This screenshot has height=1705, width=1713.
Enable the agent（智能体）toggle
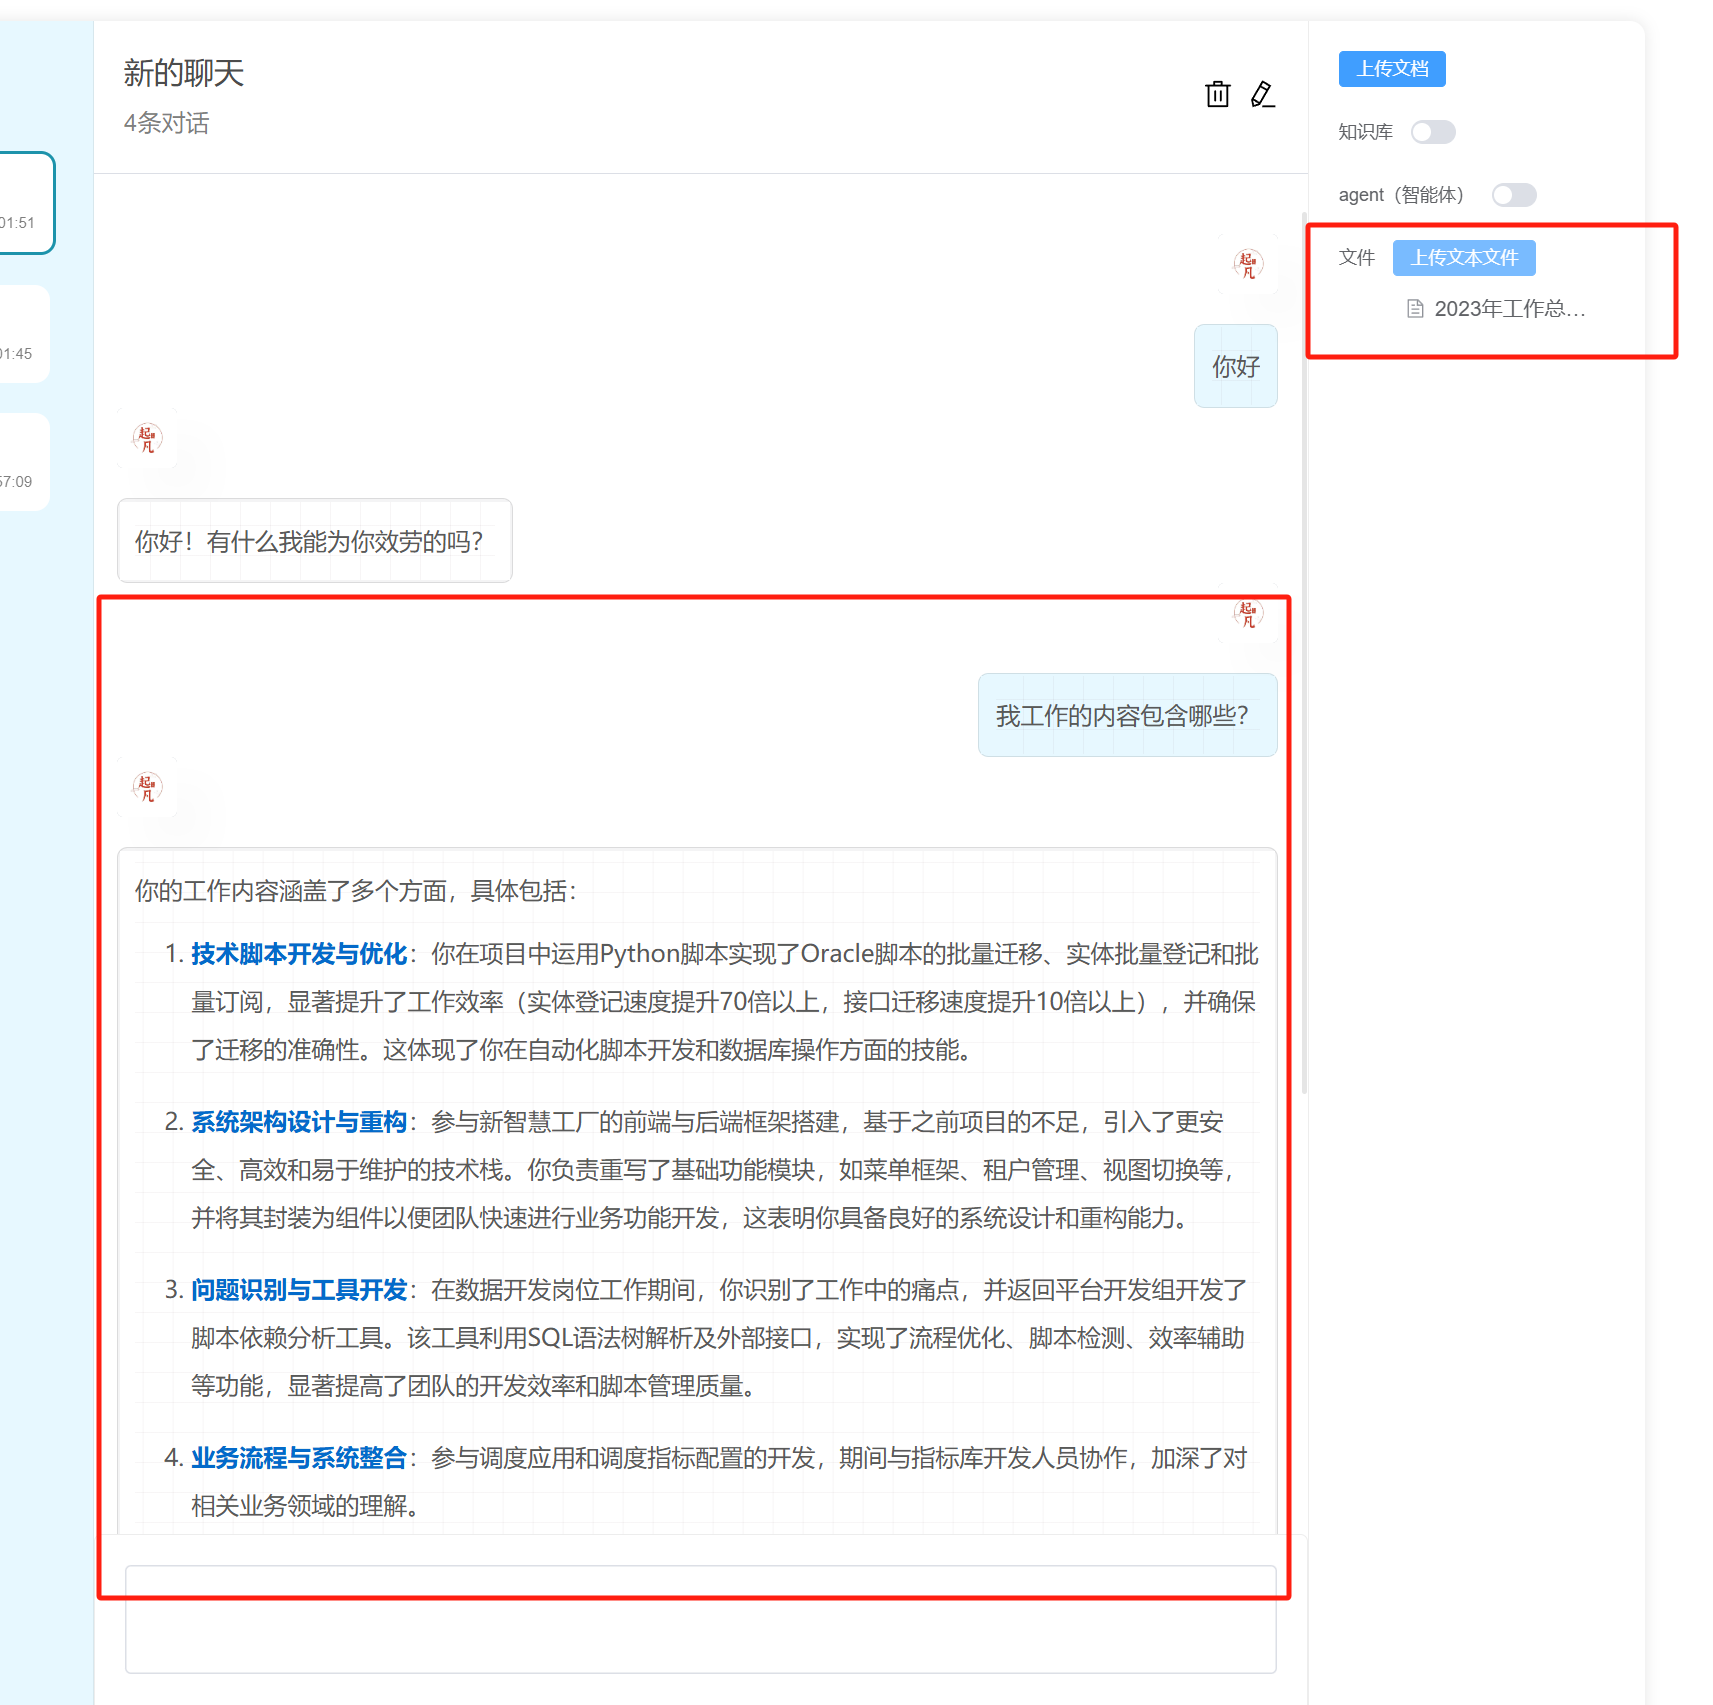(1514, 195)
